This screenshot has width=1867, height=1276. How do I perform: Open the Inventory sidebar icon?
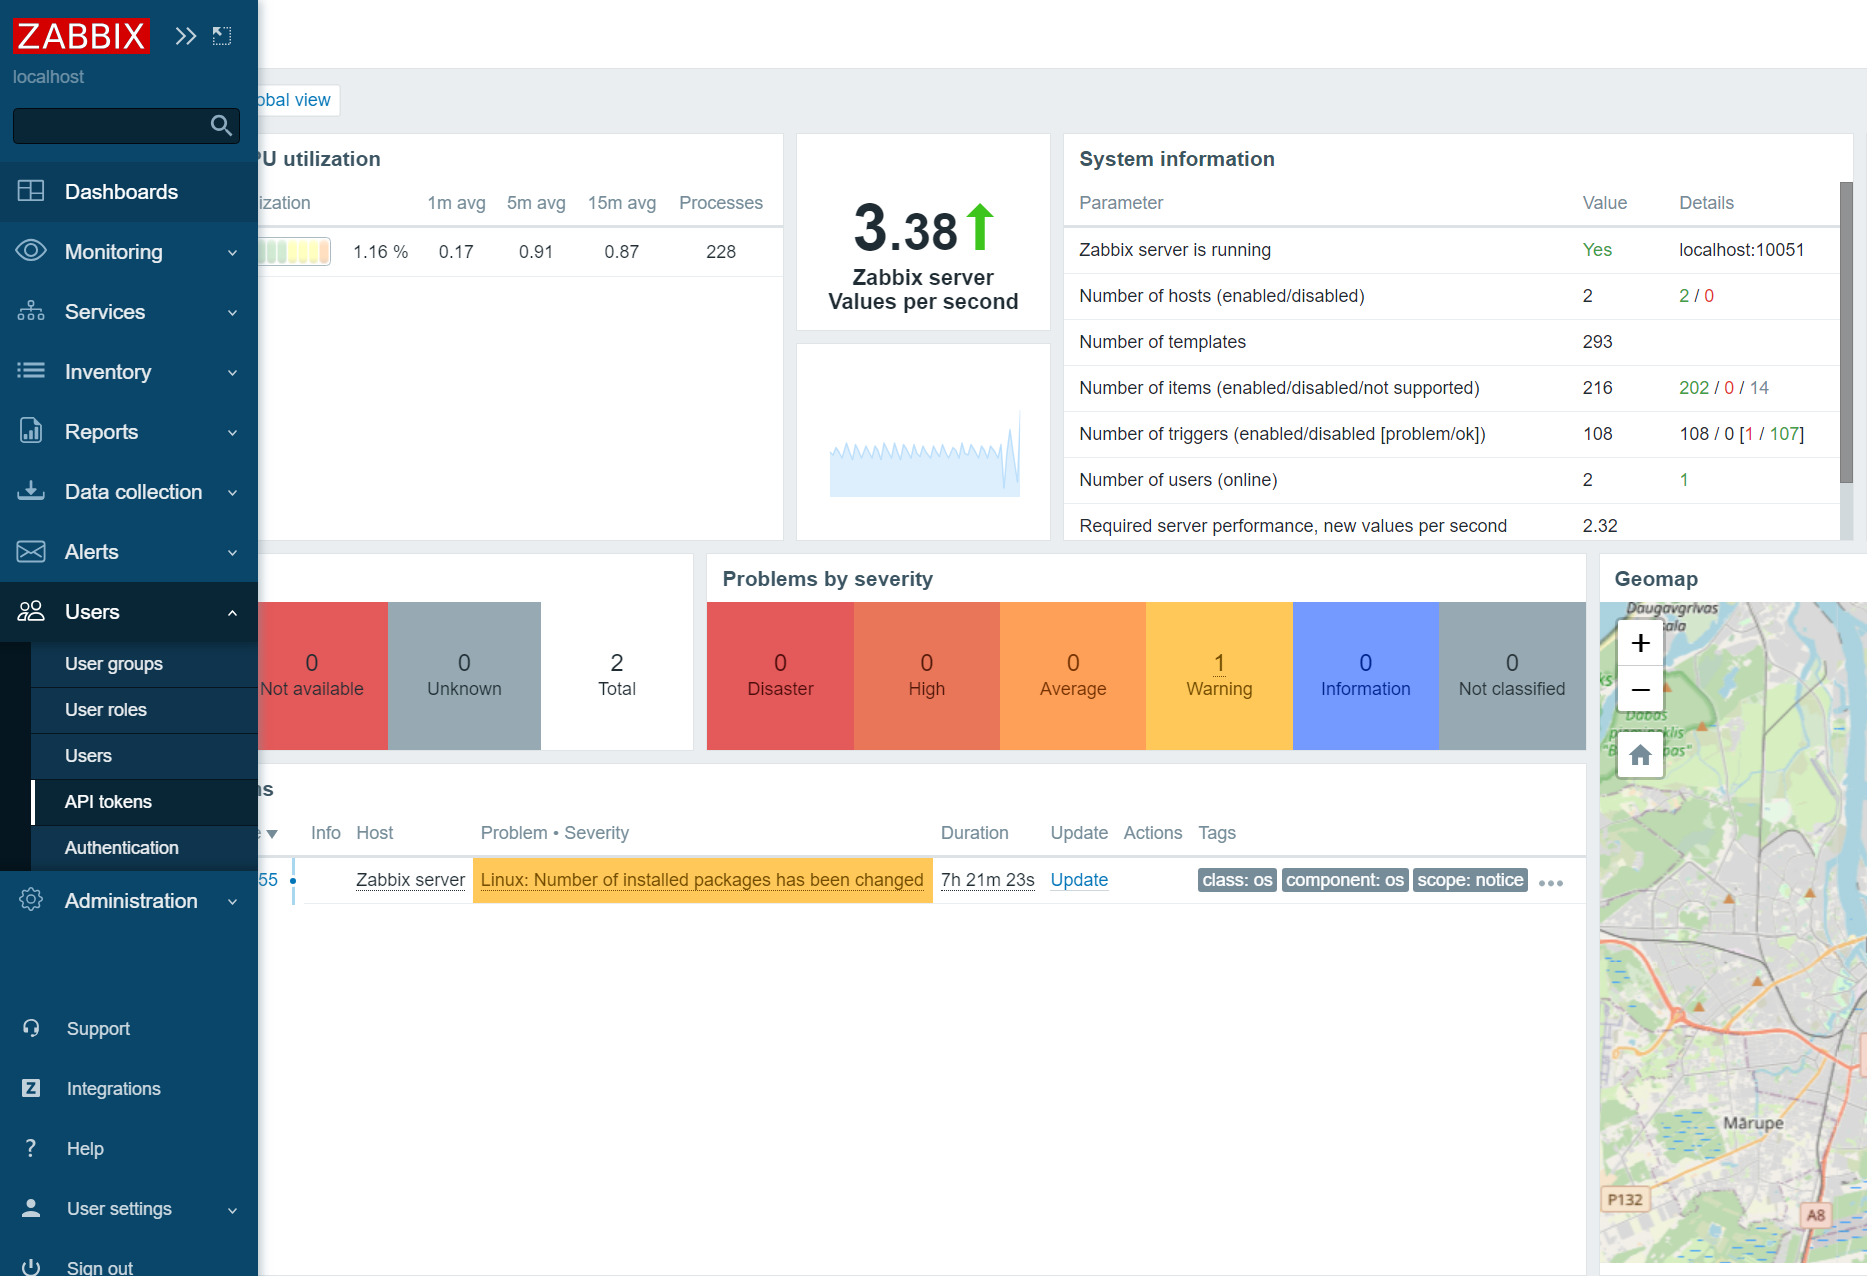pos(31,371)
